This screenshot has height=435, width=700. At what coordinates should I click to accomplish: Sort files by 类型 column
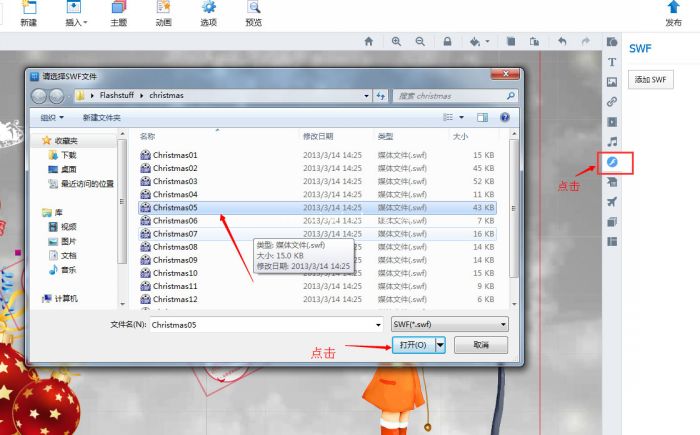point(385,136)
